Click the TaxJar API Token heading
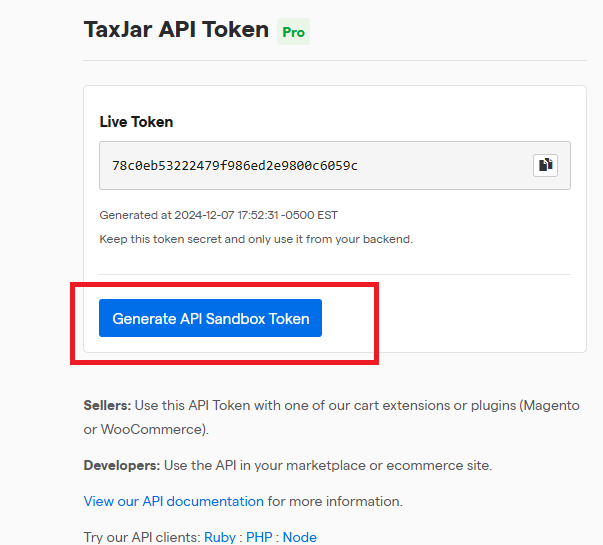 176,30
